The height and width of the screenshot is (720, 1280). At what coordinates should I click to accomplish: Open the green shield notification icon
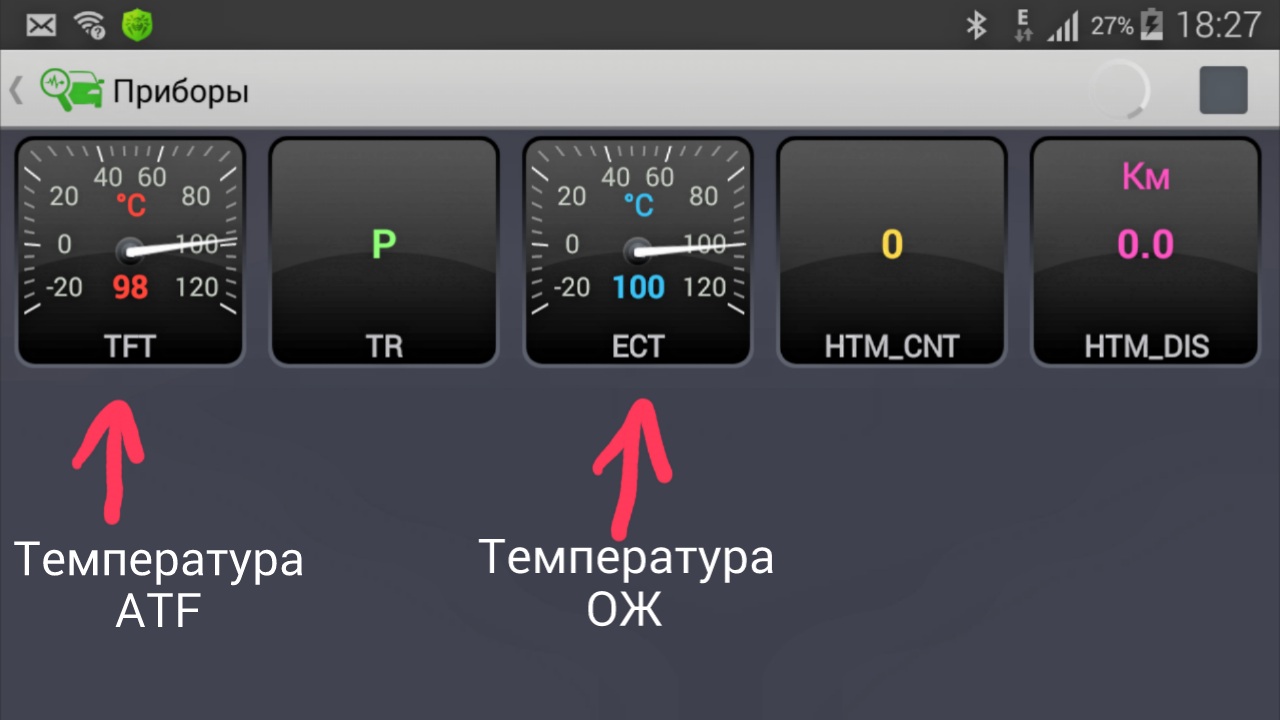pos(137,25)
